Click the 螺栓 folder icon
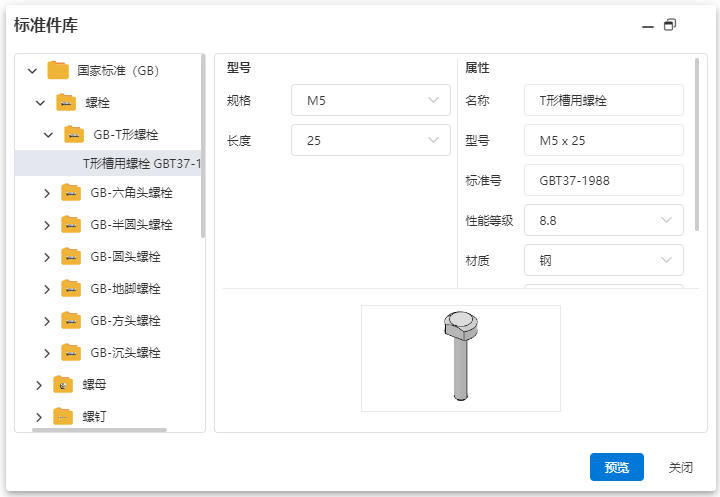This screenshot has width=720, height=497. pos(66,102)
